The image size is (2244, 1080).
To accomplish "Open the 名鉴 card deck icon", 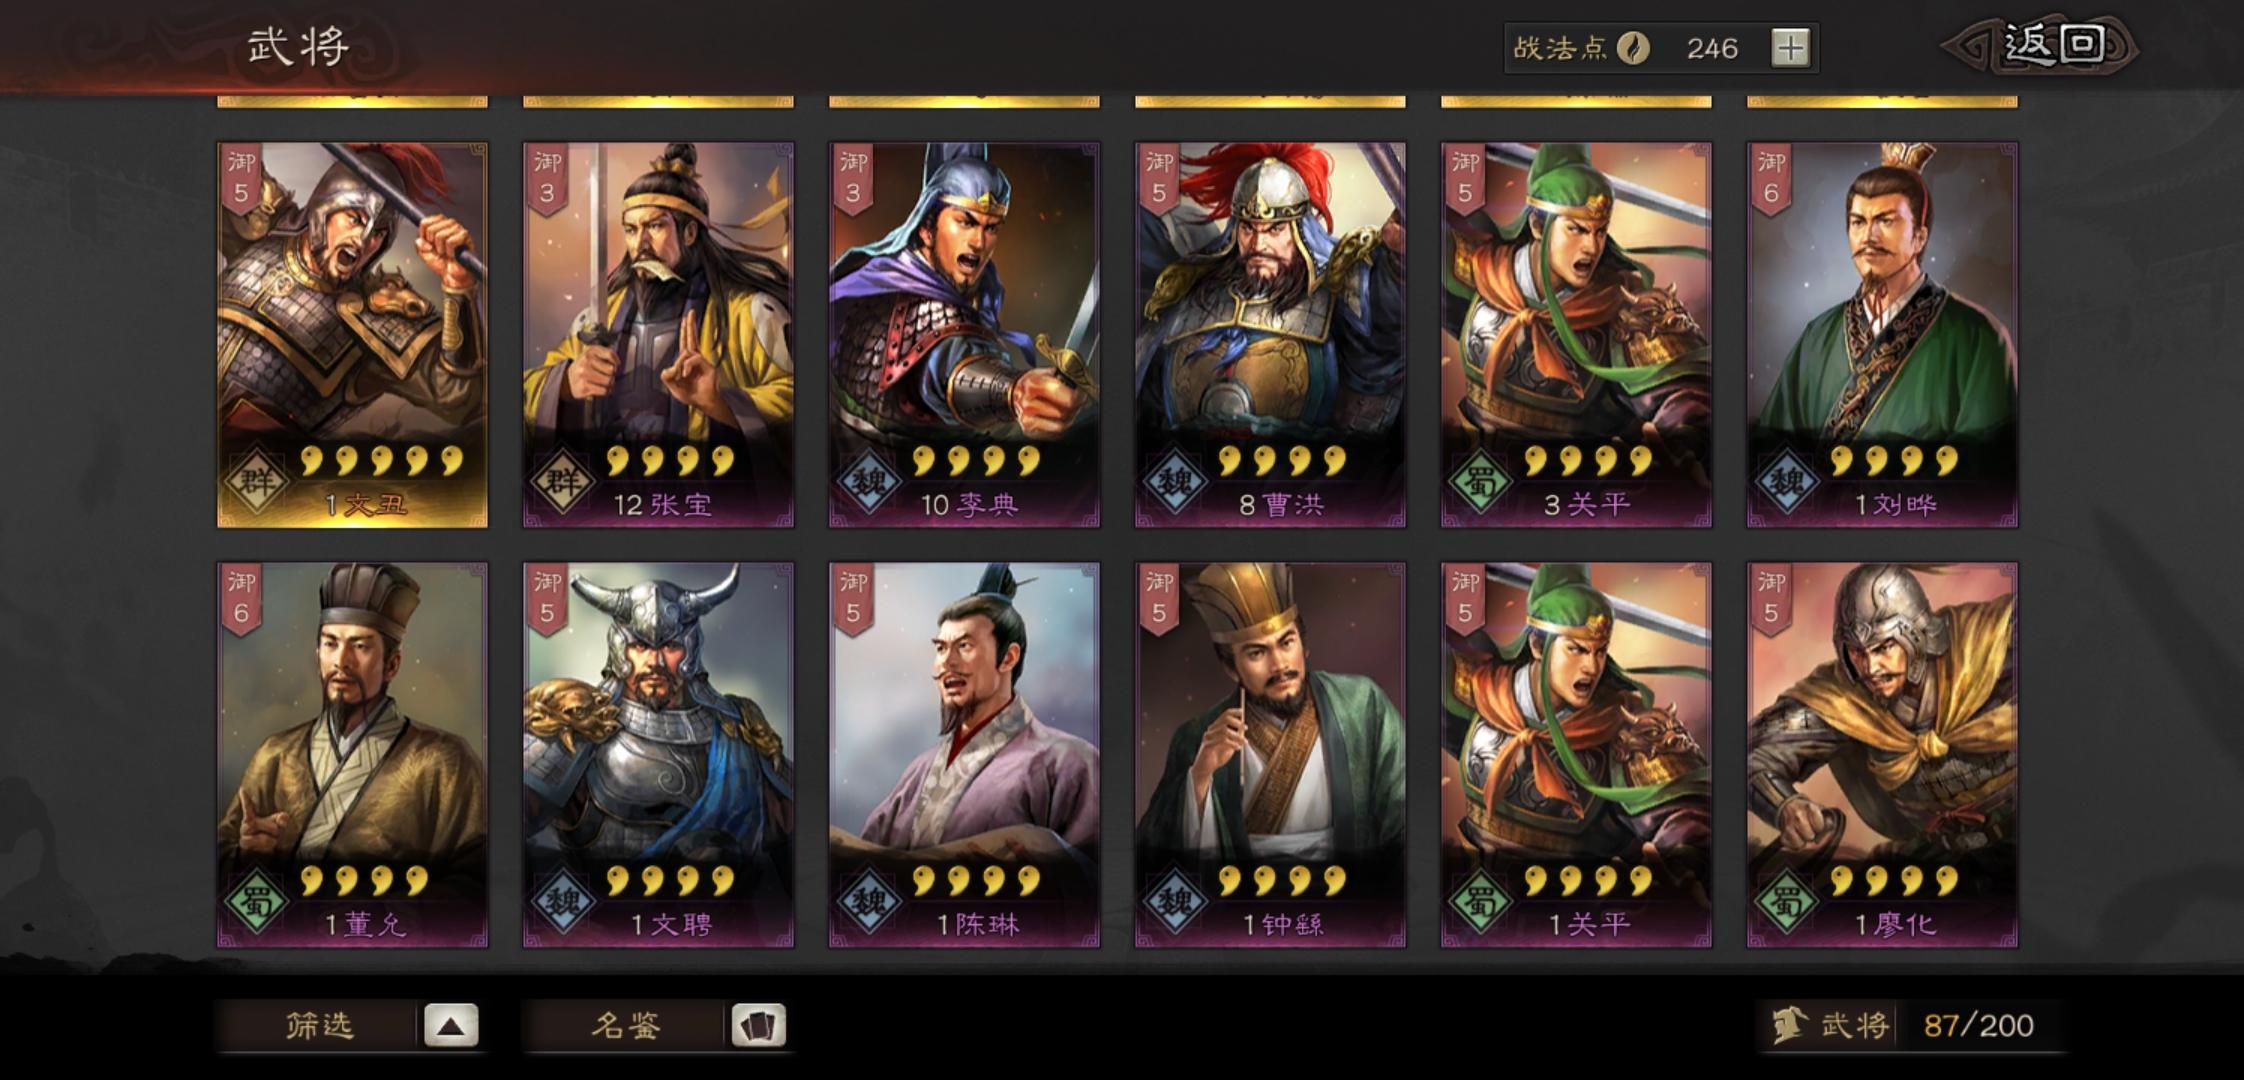I will (758, 1026).
